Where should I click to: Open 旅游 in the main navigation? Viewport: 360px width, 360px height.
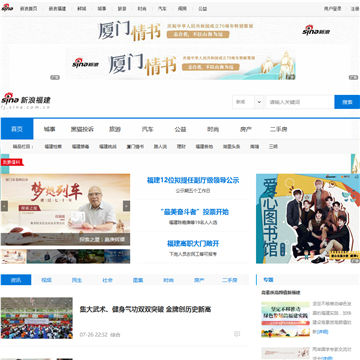[115, 129]
